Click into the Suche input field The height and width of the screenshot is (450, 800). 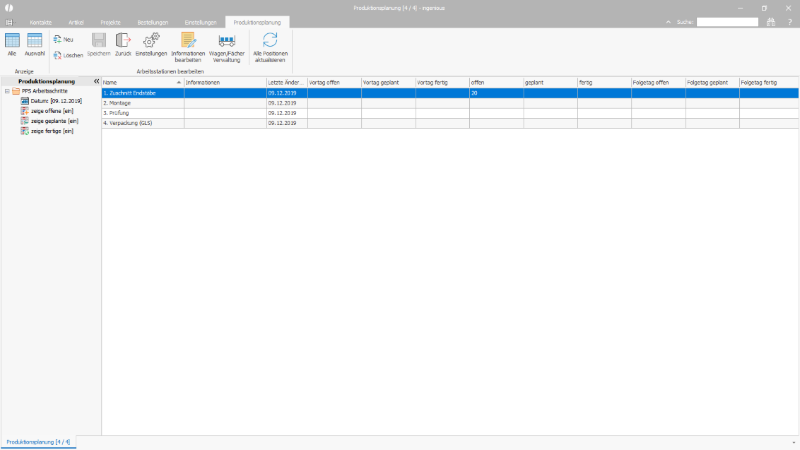(728, 22)
